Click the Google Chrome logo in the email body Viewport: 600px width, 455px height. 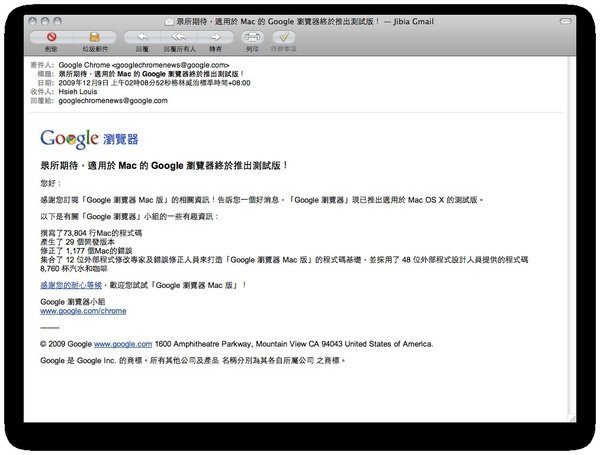point(89,139)
